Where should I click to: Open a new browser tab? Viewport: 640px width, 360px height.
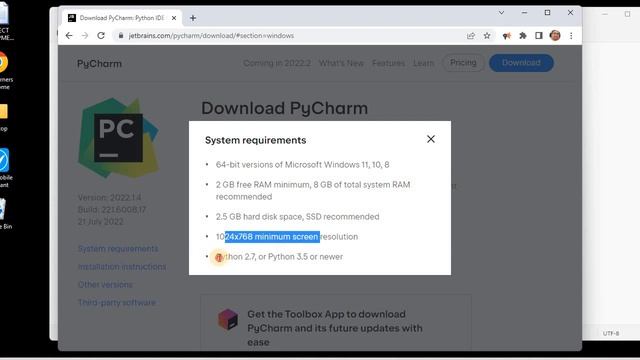pyautogui.click(x=193, y=18)
